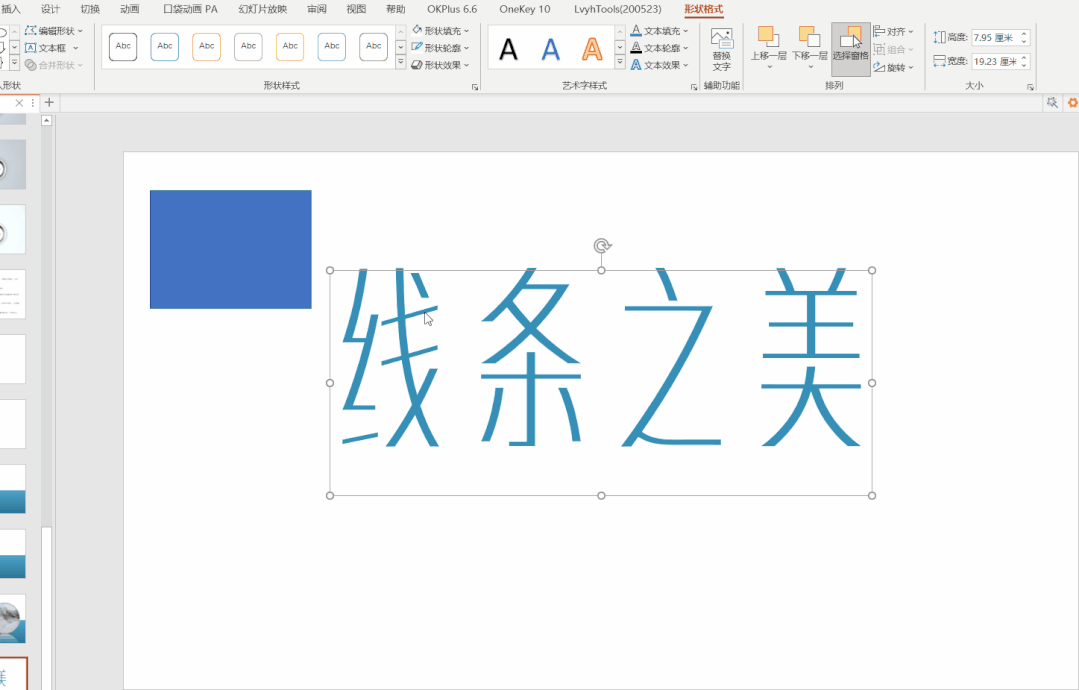Switch to the 动画 animations tab
The width and height of the screenshot is (1079, 690).
[130, 9]
